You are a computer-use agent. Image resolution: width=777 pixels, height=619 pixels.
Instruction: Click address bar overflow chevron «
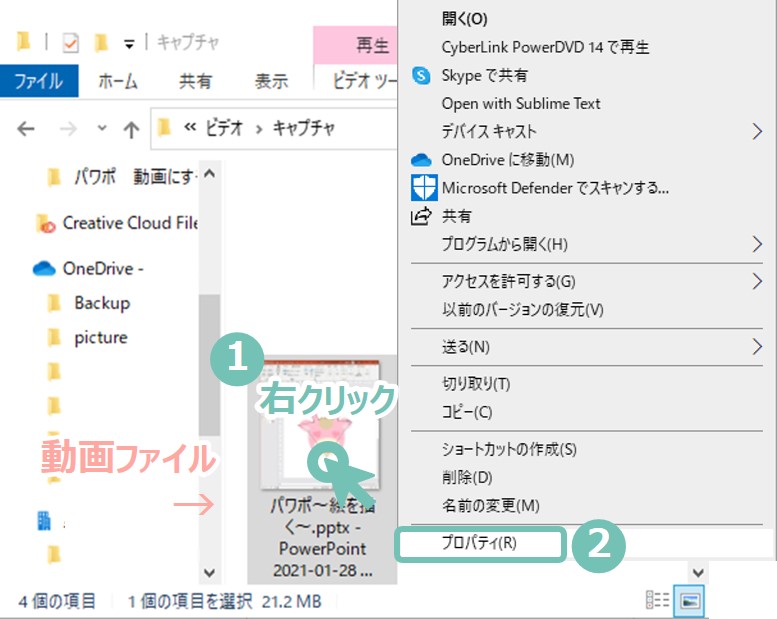click(190, 128)
